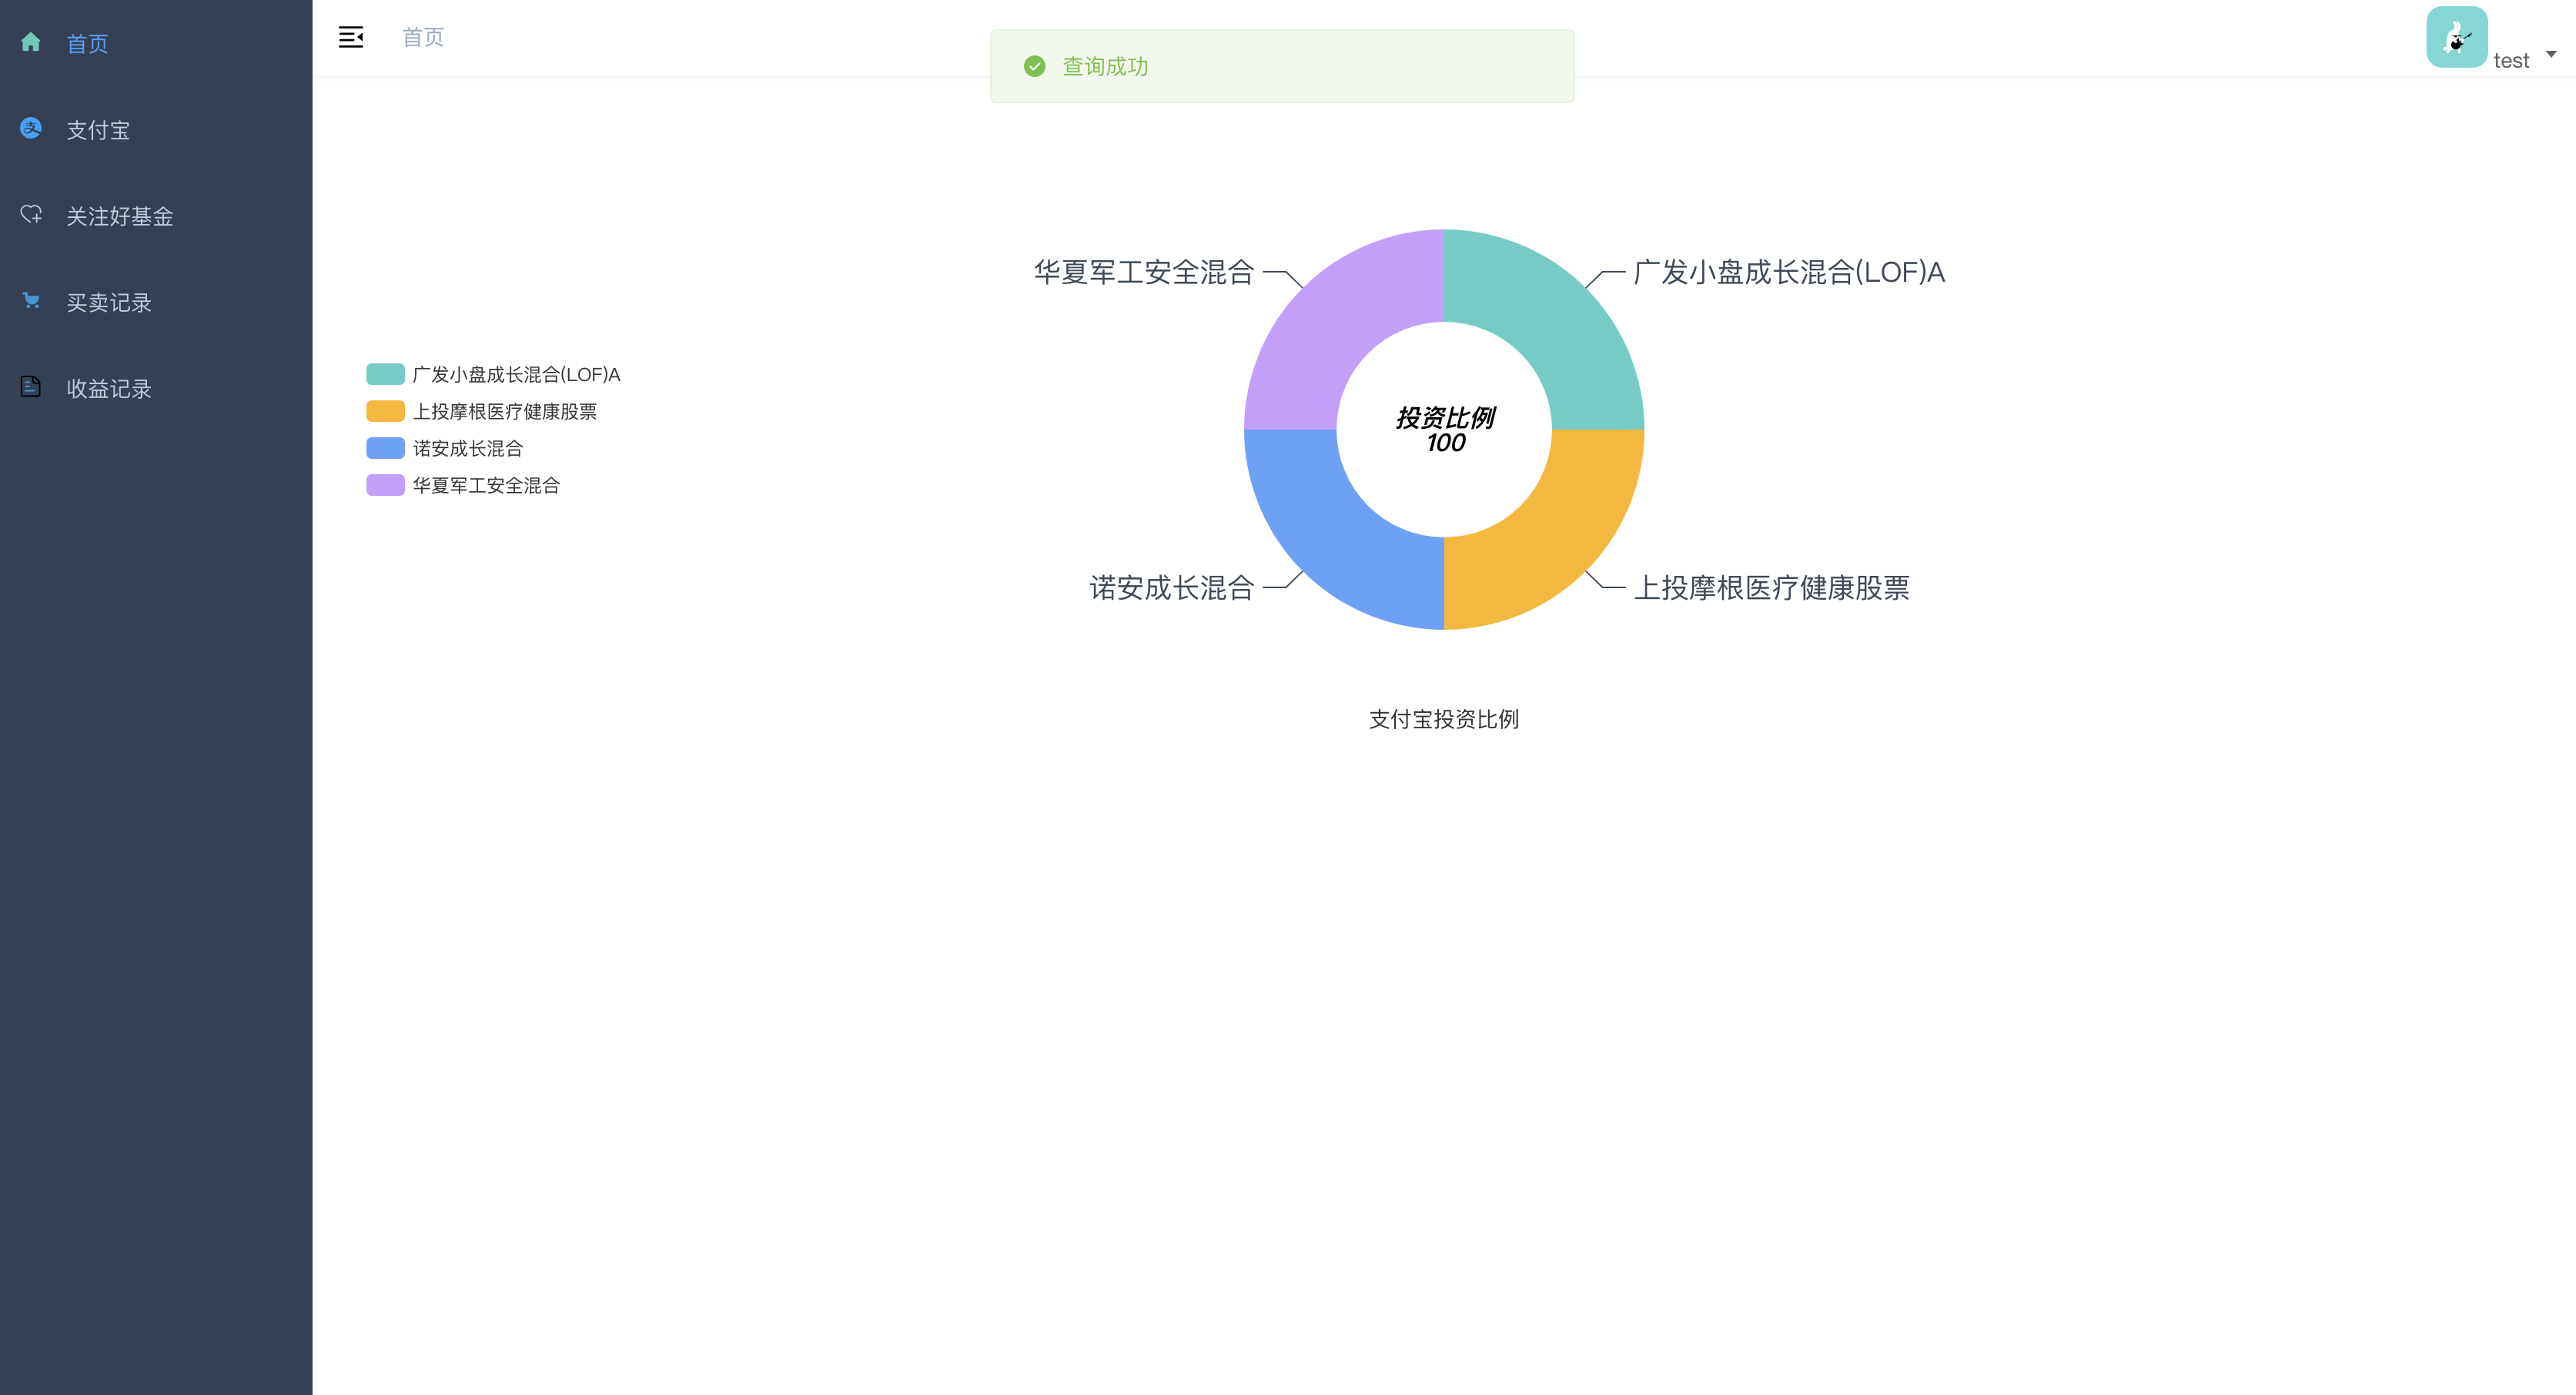Open 收益记录 menu item

pyautogui.click(x=156, y=387)
